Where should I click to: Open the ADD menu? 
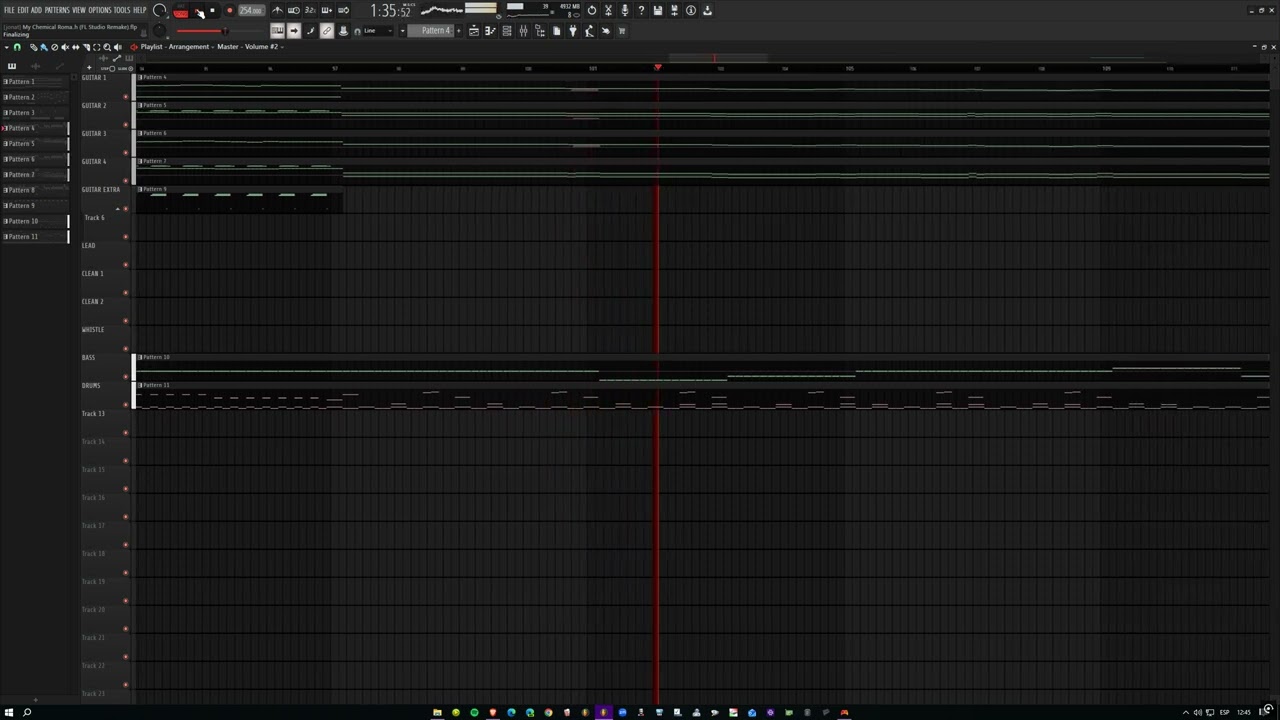37,10
